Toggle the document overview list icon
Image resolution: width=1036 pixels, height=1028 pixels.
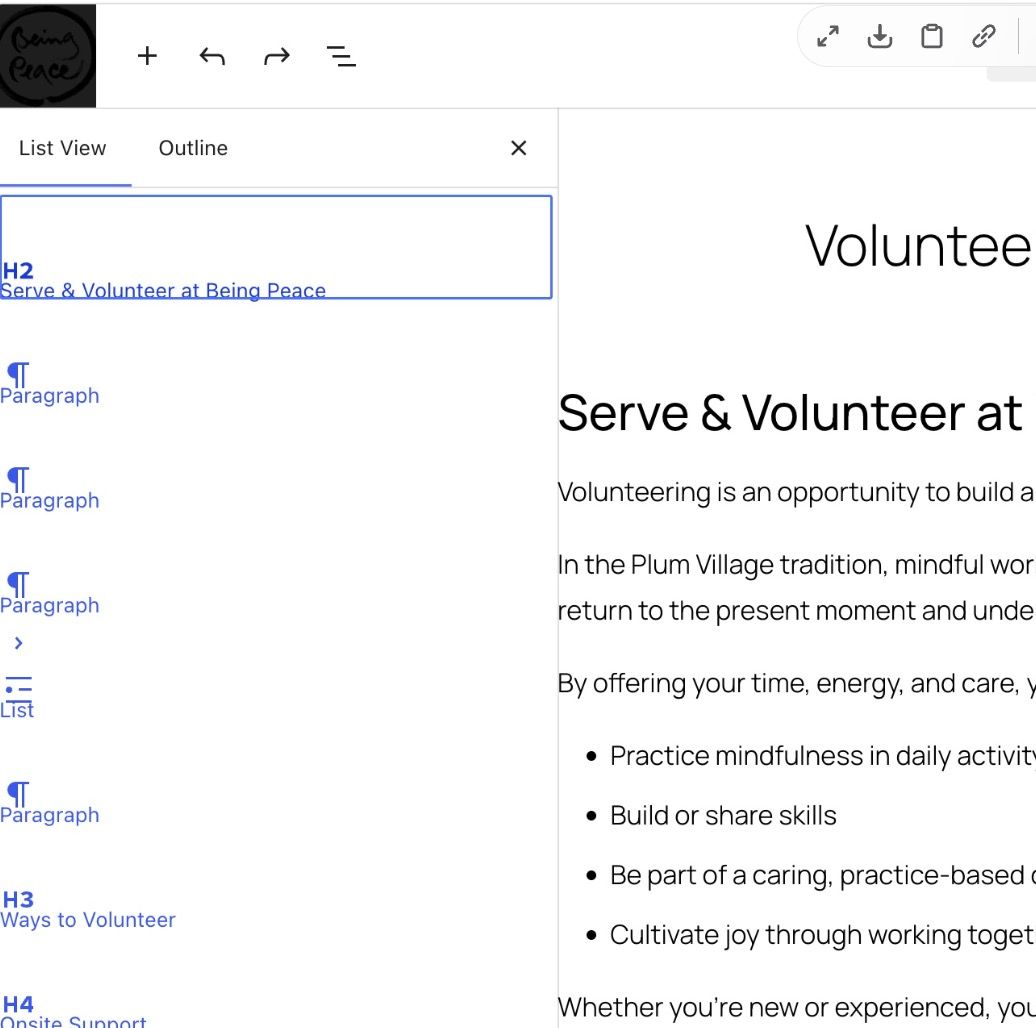pos(342,56)
